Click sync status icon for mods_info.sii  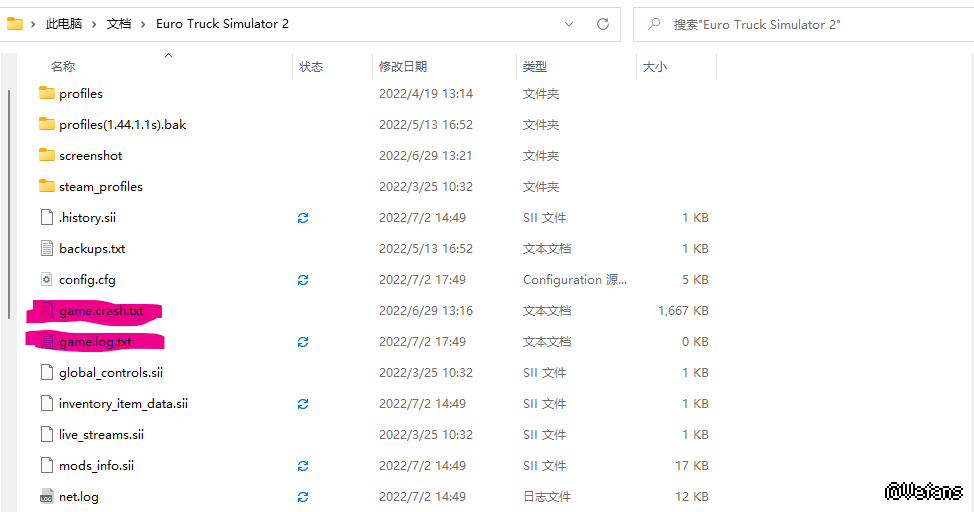(x=303, y=466)
